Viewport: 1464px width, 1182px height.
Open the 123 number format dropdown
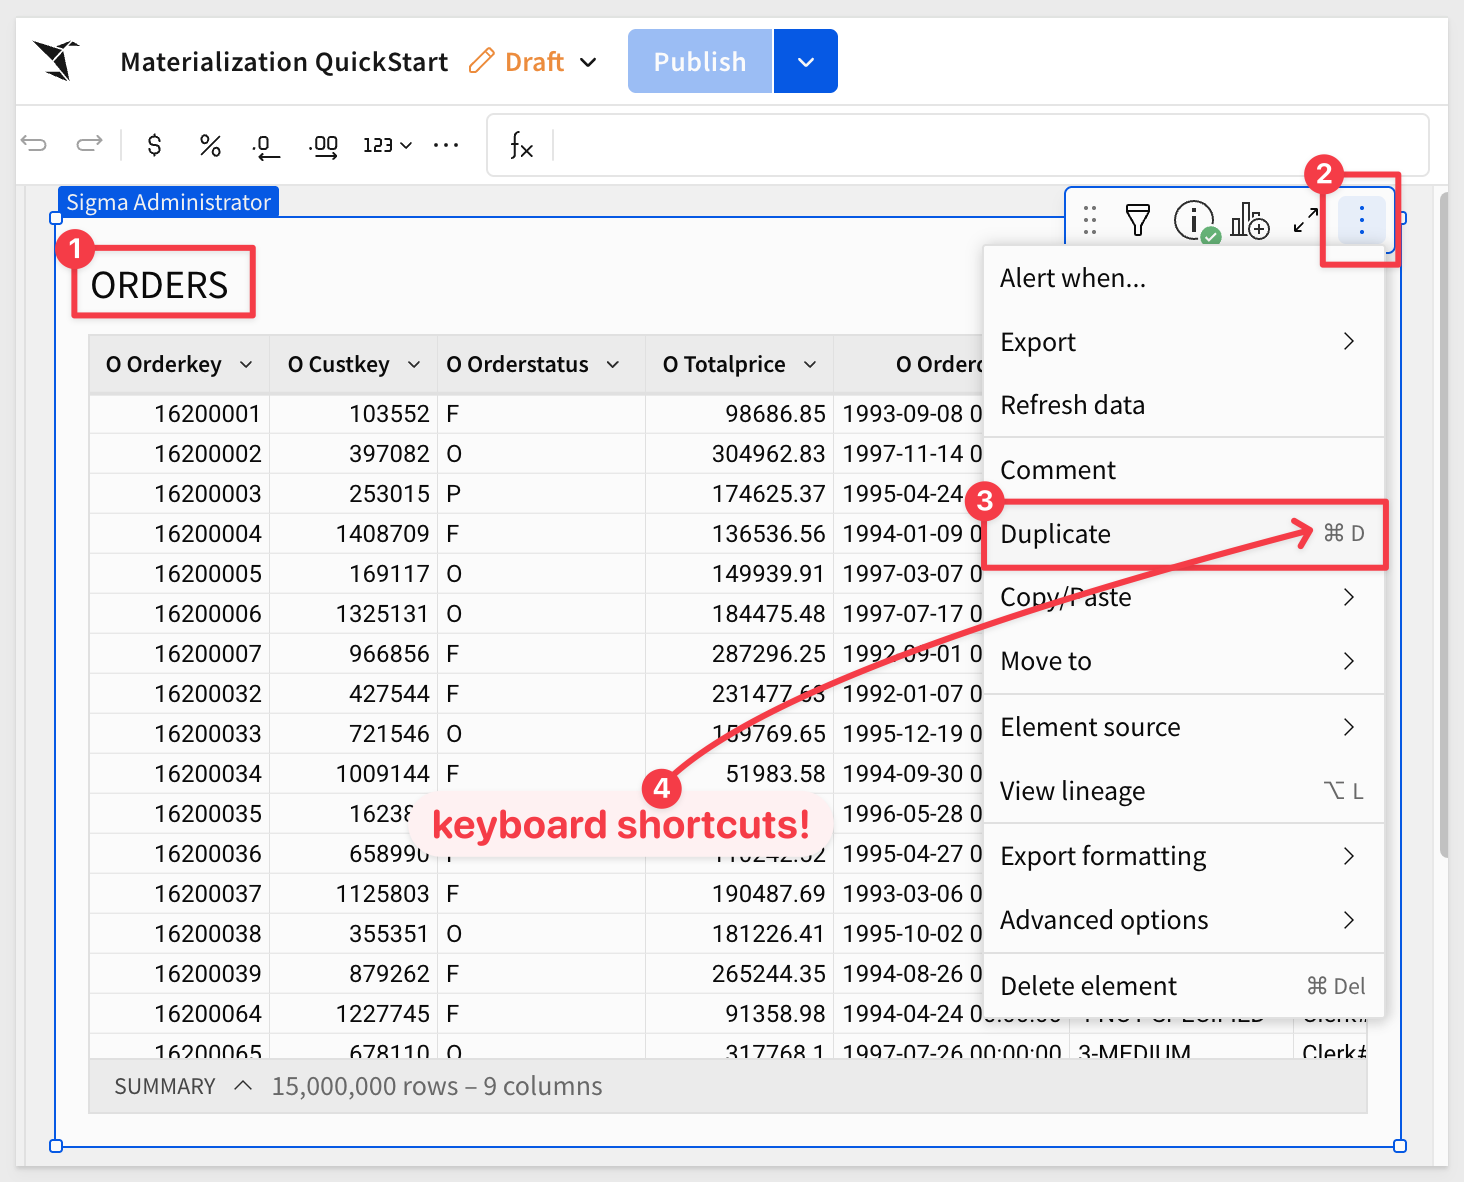tap(387, 145)
